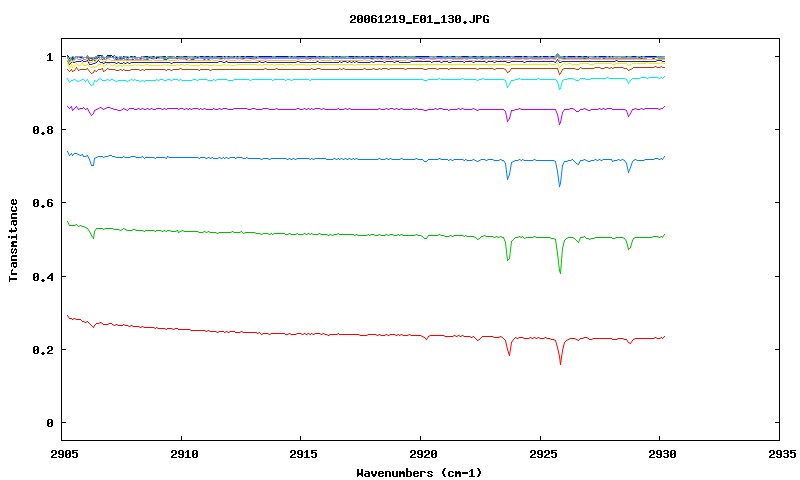Viewport: 800px width, 480px height.
Task: Click the purple spectrum's deepest absorption dip
Action: pyautogui.click(x=560, y=123)
